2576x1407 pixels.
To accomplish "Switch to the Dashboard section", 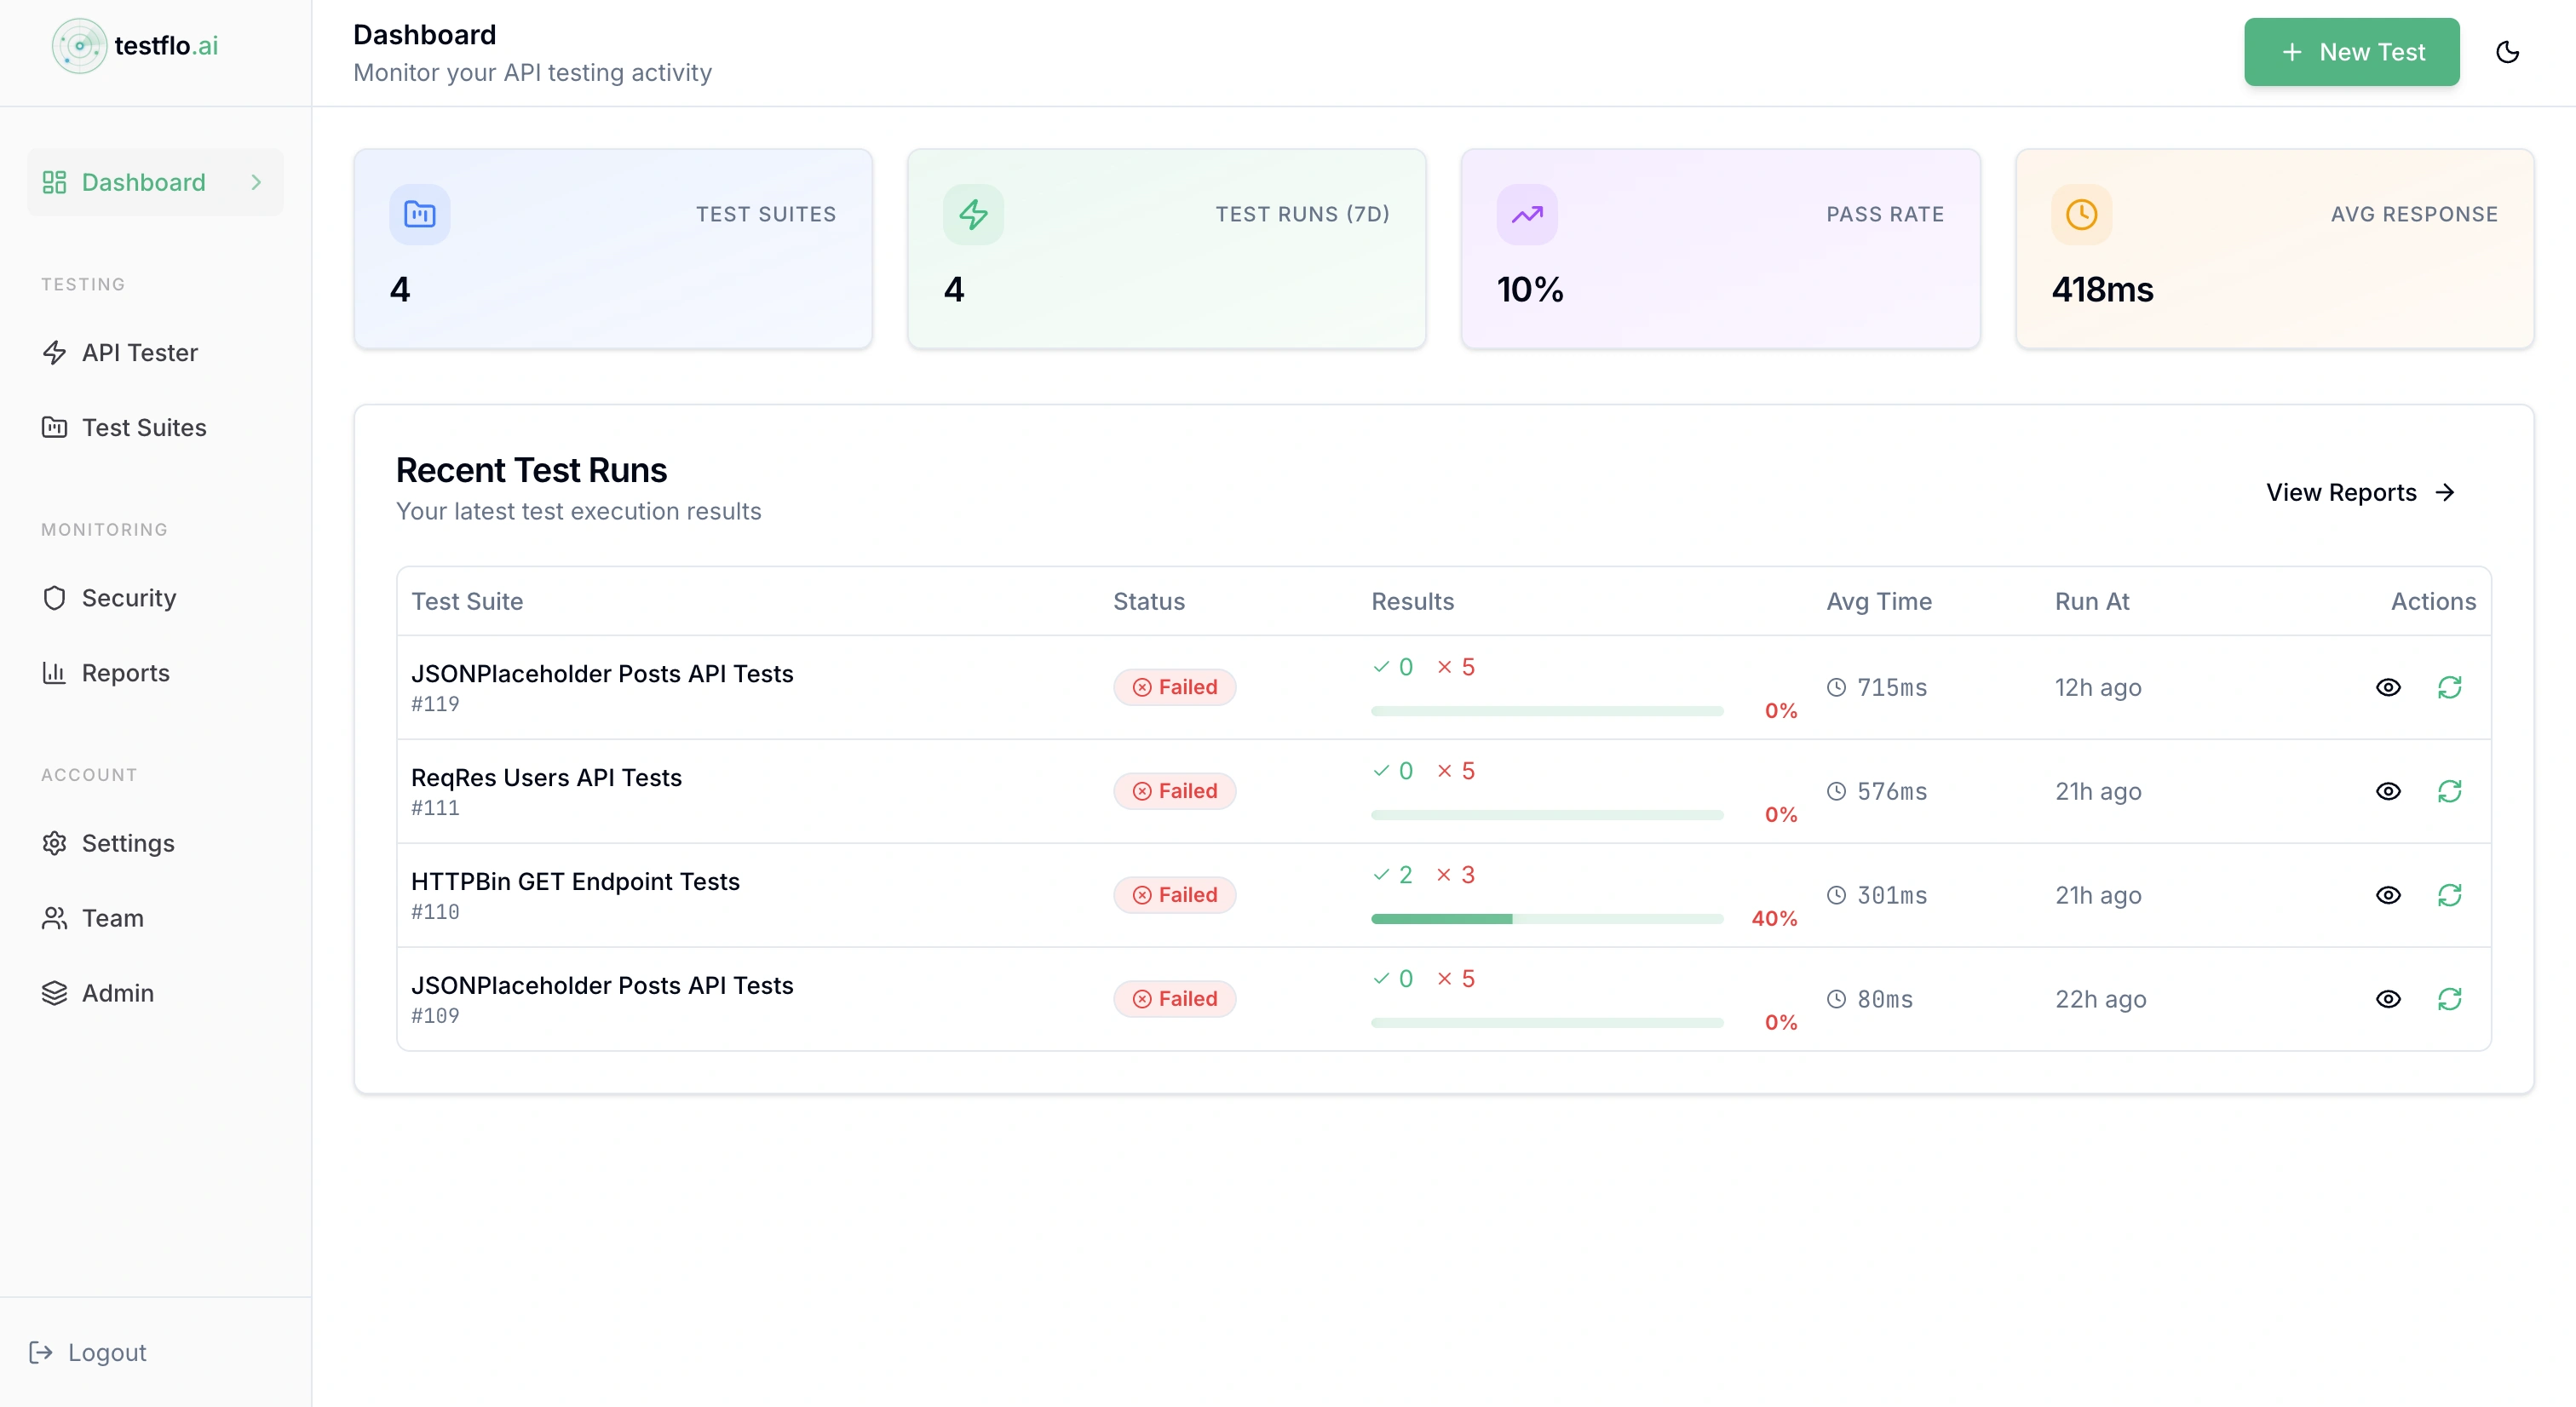I will point(141,182).
